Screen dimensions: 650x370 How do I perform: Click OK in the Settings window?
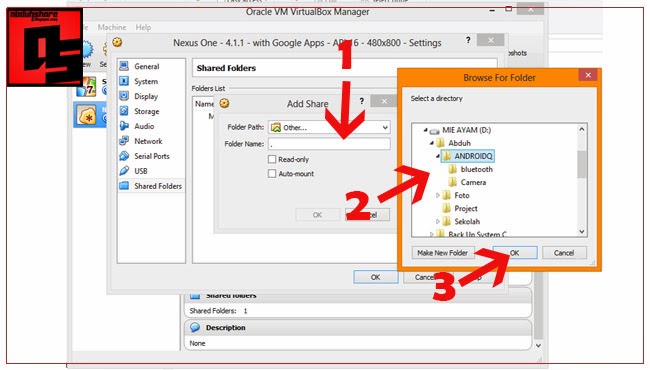tap(376, 277)
